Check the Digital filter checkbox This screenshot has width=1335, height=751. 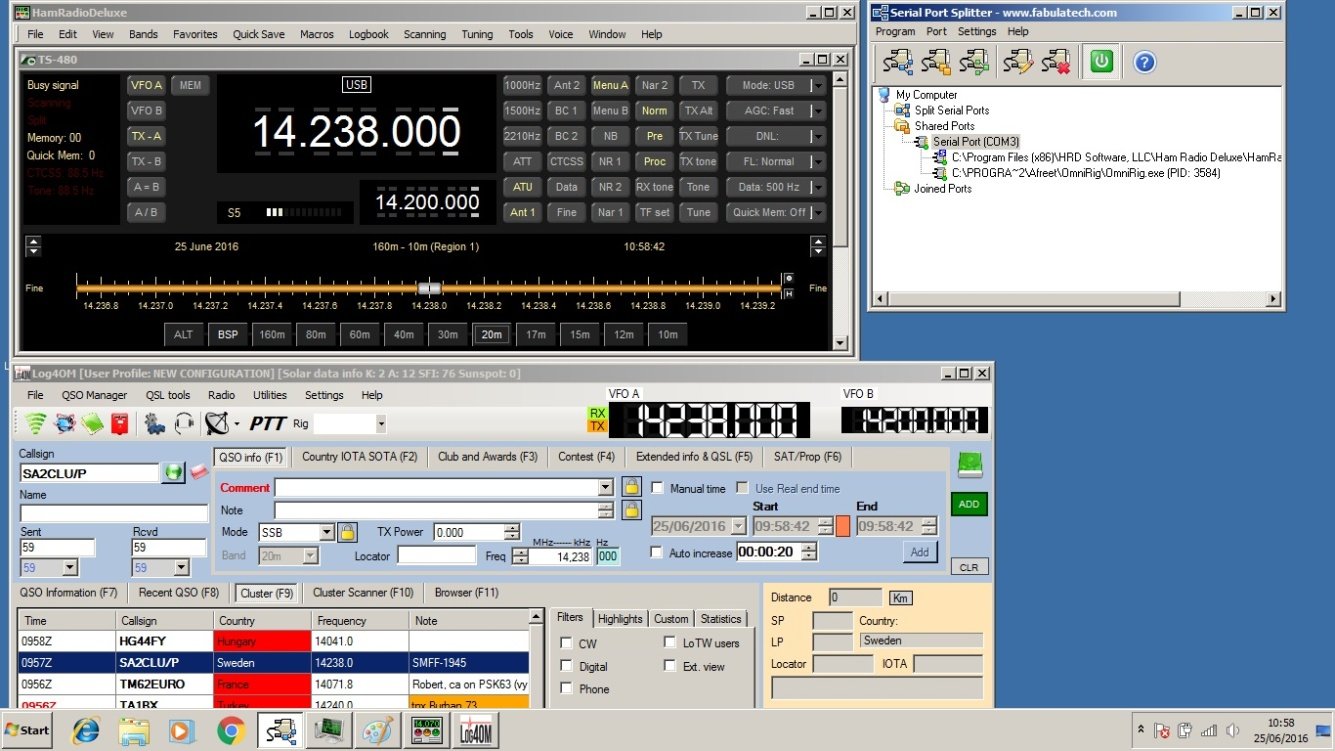click(567, 666)
